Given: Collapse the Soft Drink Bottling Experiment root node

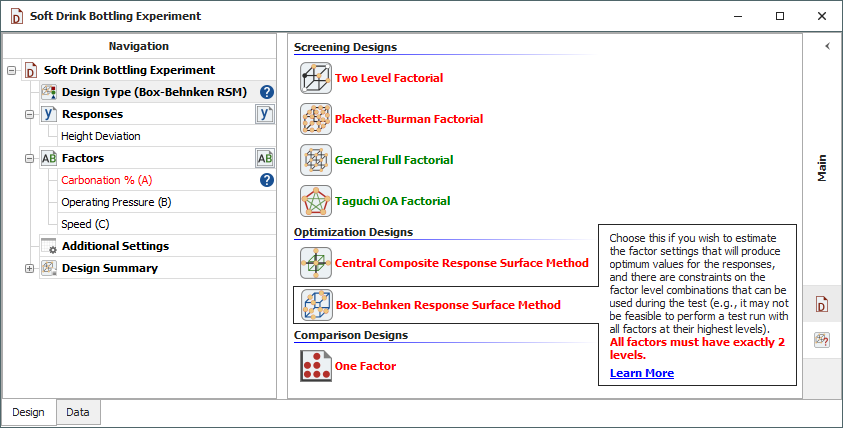Looking at the screenshot, I should coord(11,70).
